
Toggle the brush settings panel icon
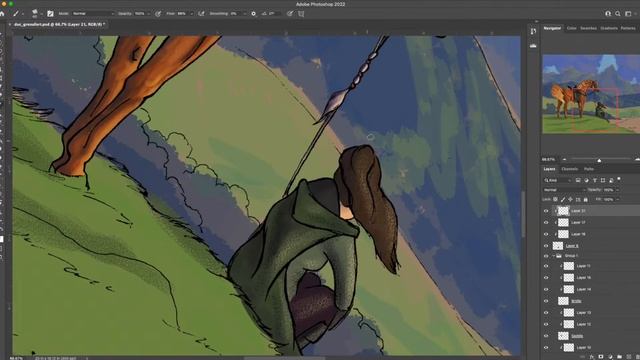coord(50,13)
